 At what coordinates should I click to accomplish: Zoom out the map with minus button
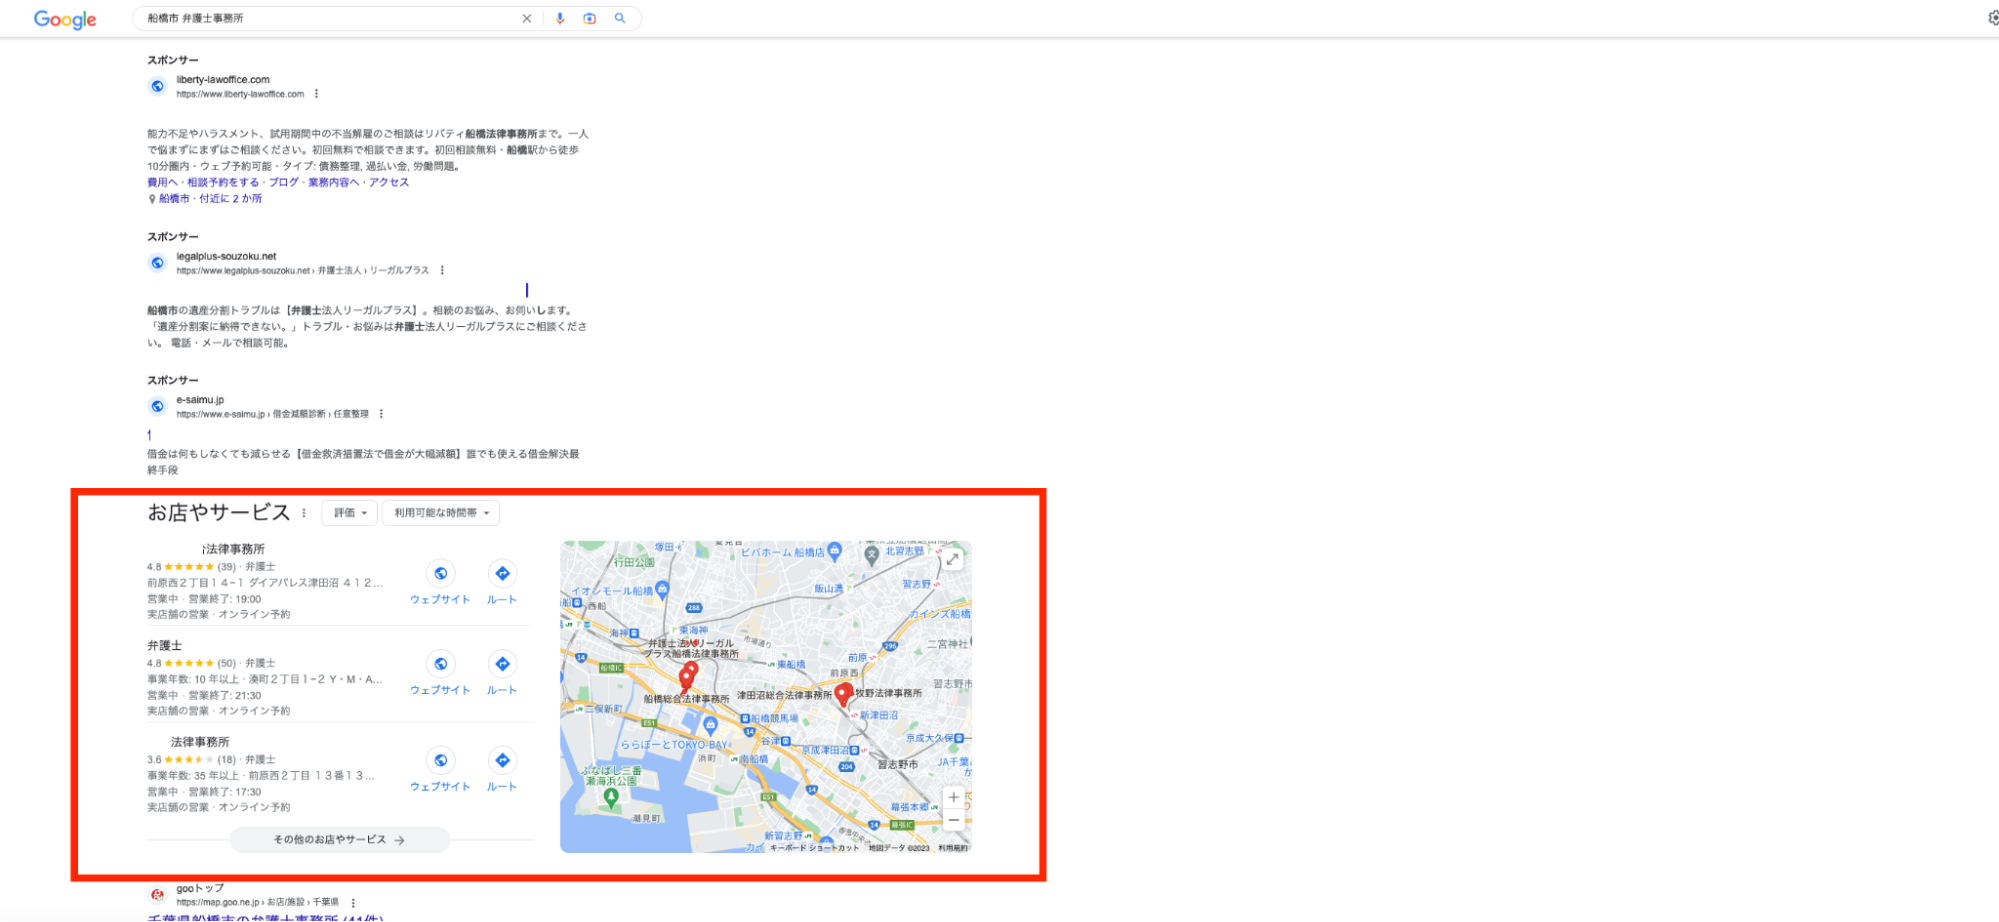click(x=954, y=820)
